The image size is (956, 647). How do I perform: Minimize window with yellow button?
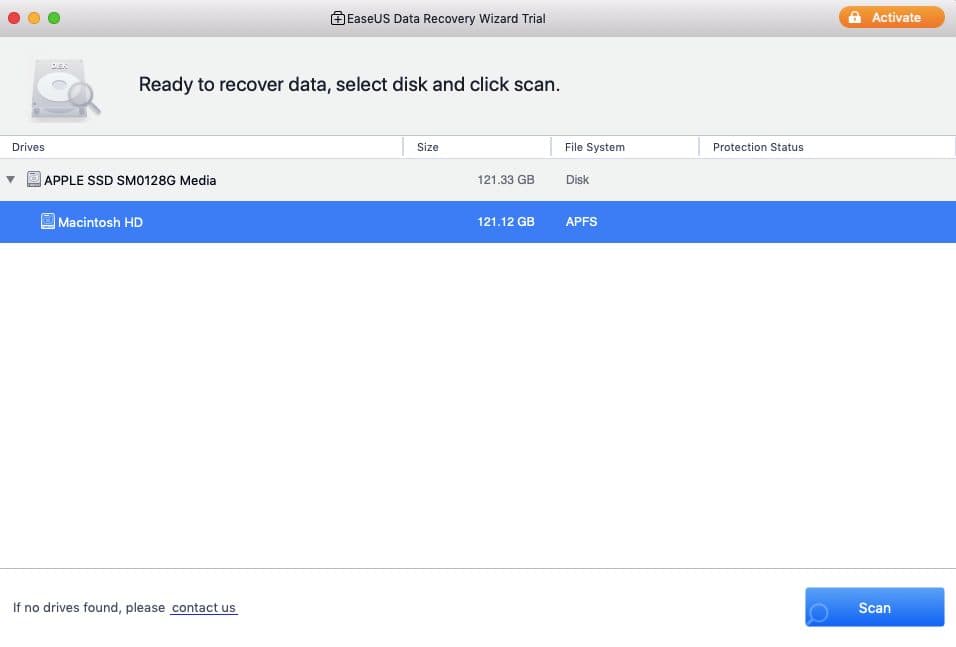coord(34,18)
